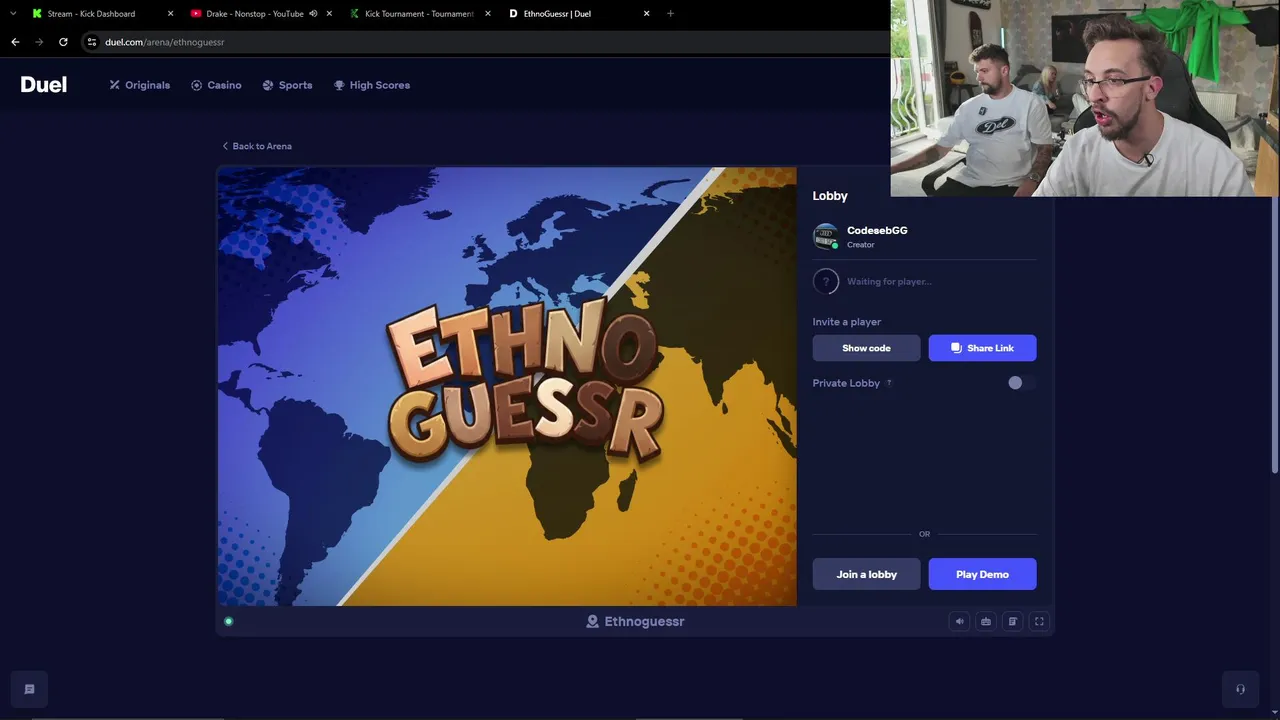Go back to Arena
This screenshot has height=720, width=1280.
(x=257, y=146)
